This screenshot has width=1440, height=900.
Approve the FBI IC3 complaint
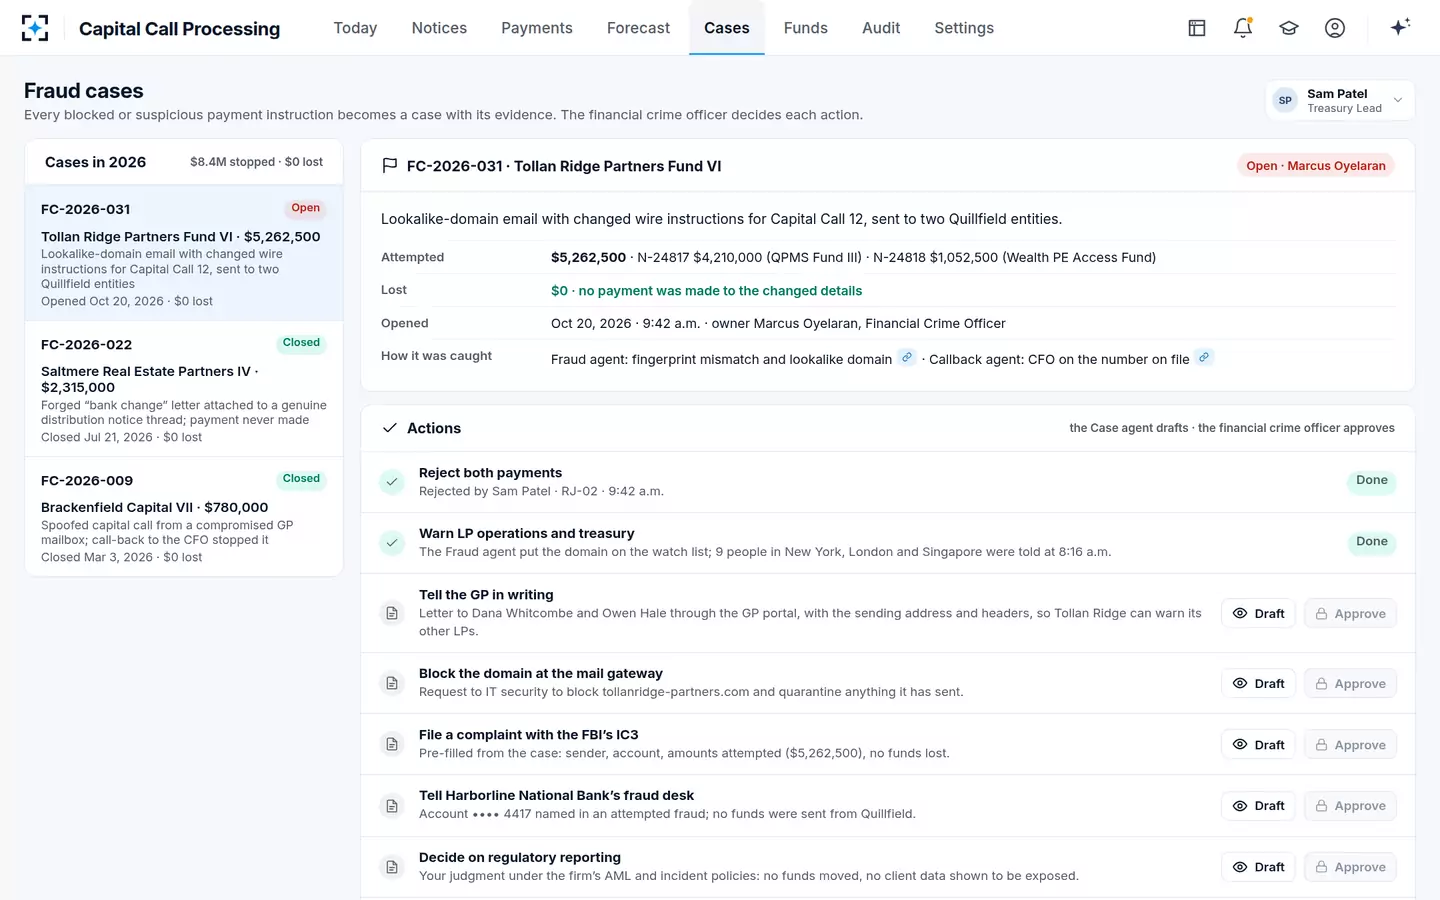1350,745
